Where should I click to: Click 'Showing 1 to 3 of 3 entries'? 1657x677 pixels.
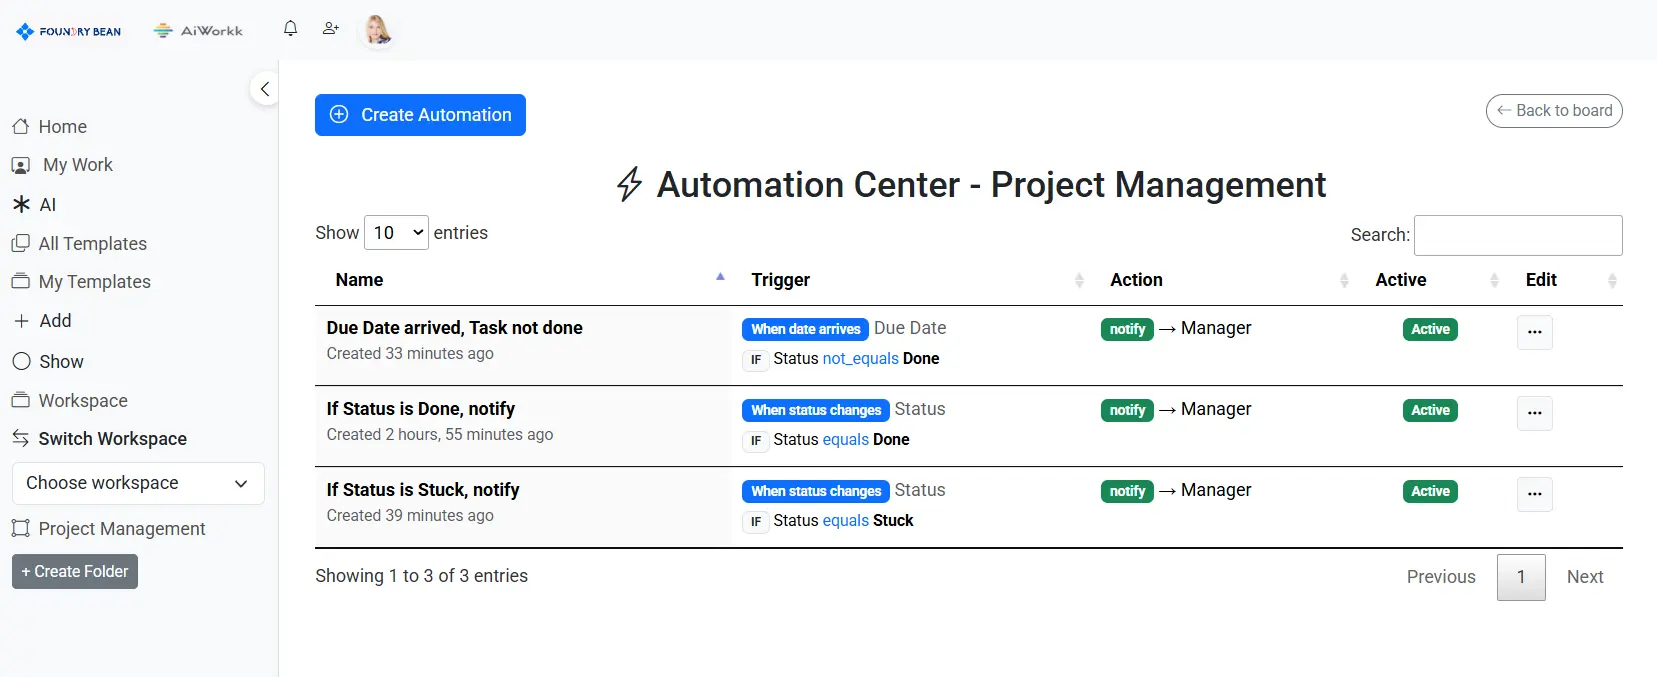[421, 576]
